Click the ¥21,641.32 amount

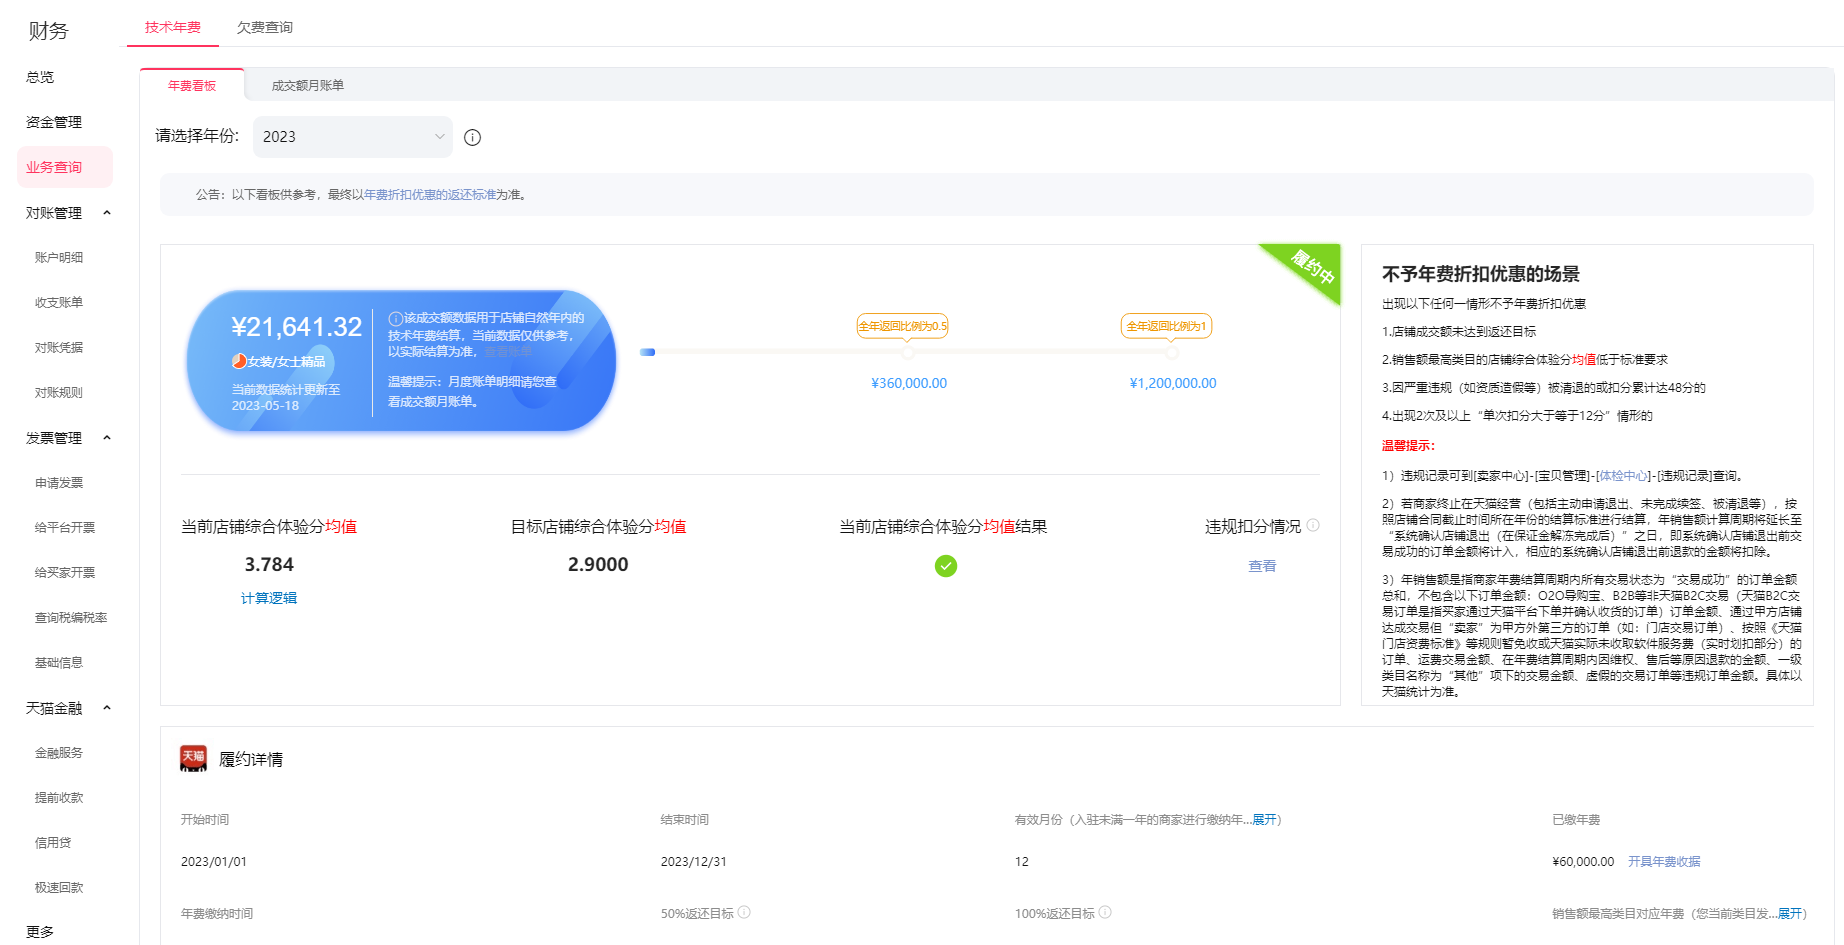tap(297, 327)
